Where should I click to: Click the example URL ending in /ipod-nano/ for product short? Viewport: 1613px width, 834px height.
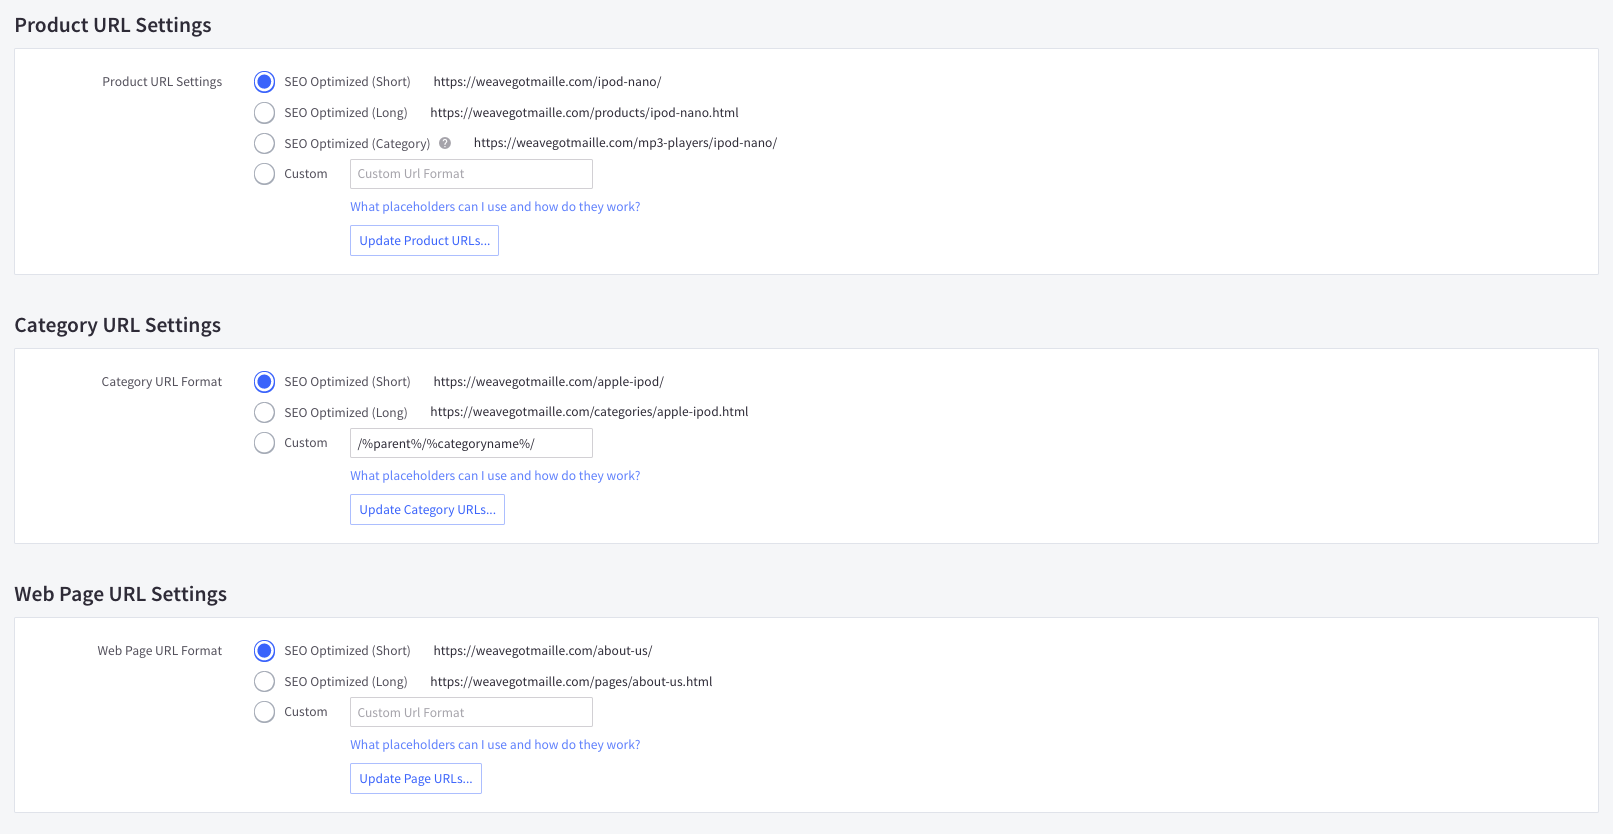[547, 82]
